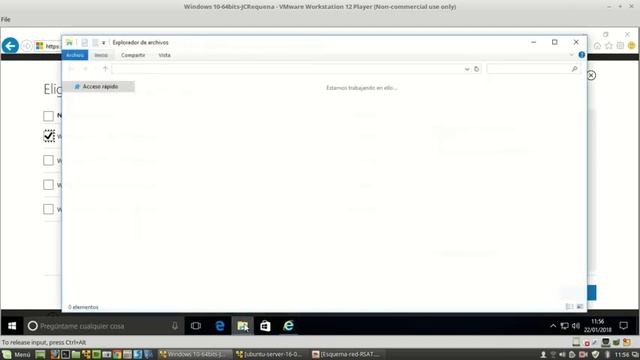Switch to the Compartir ribbon tab

(133, 55)
